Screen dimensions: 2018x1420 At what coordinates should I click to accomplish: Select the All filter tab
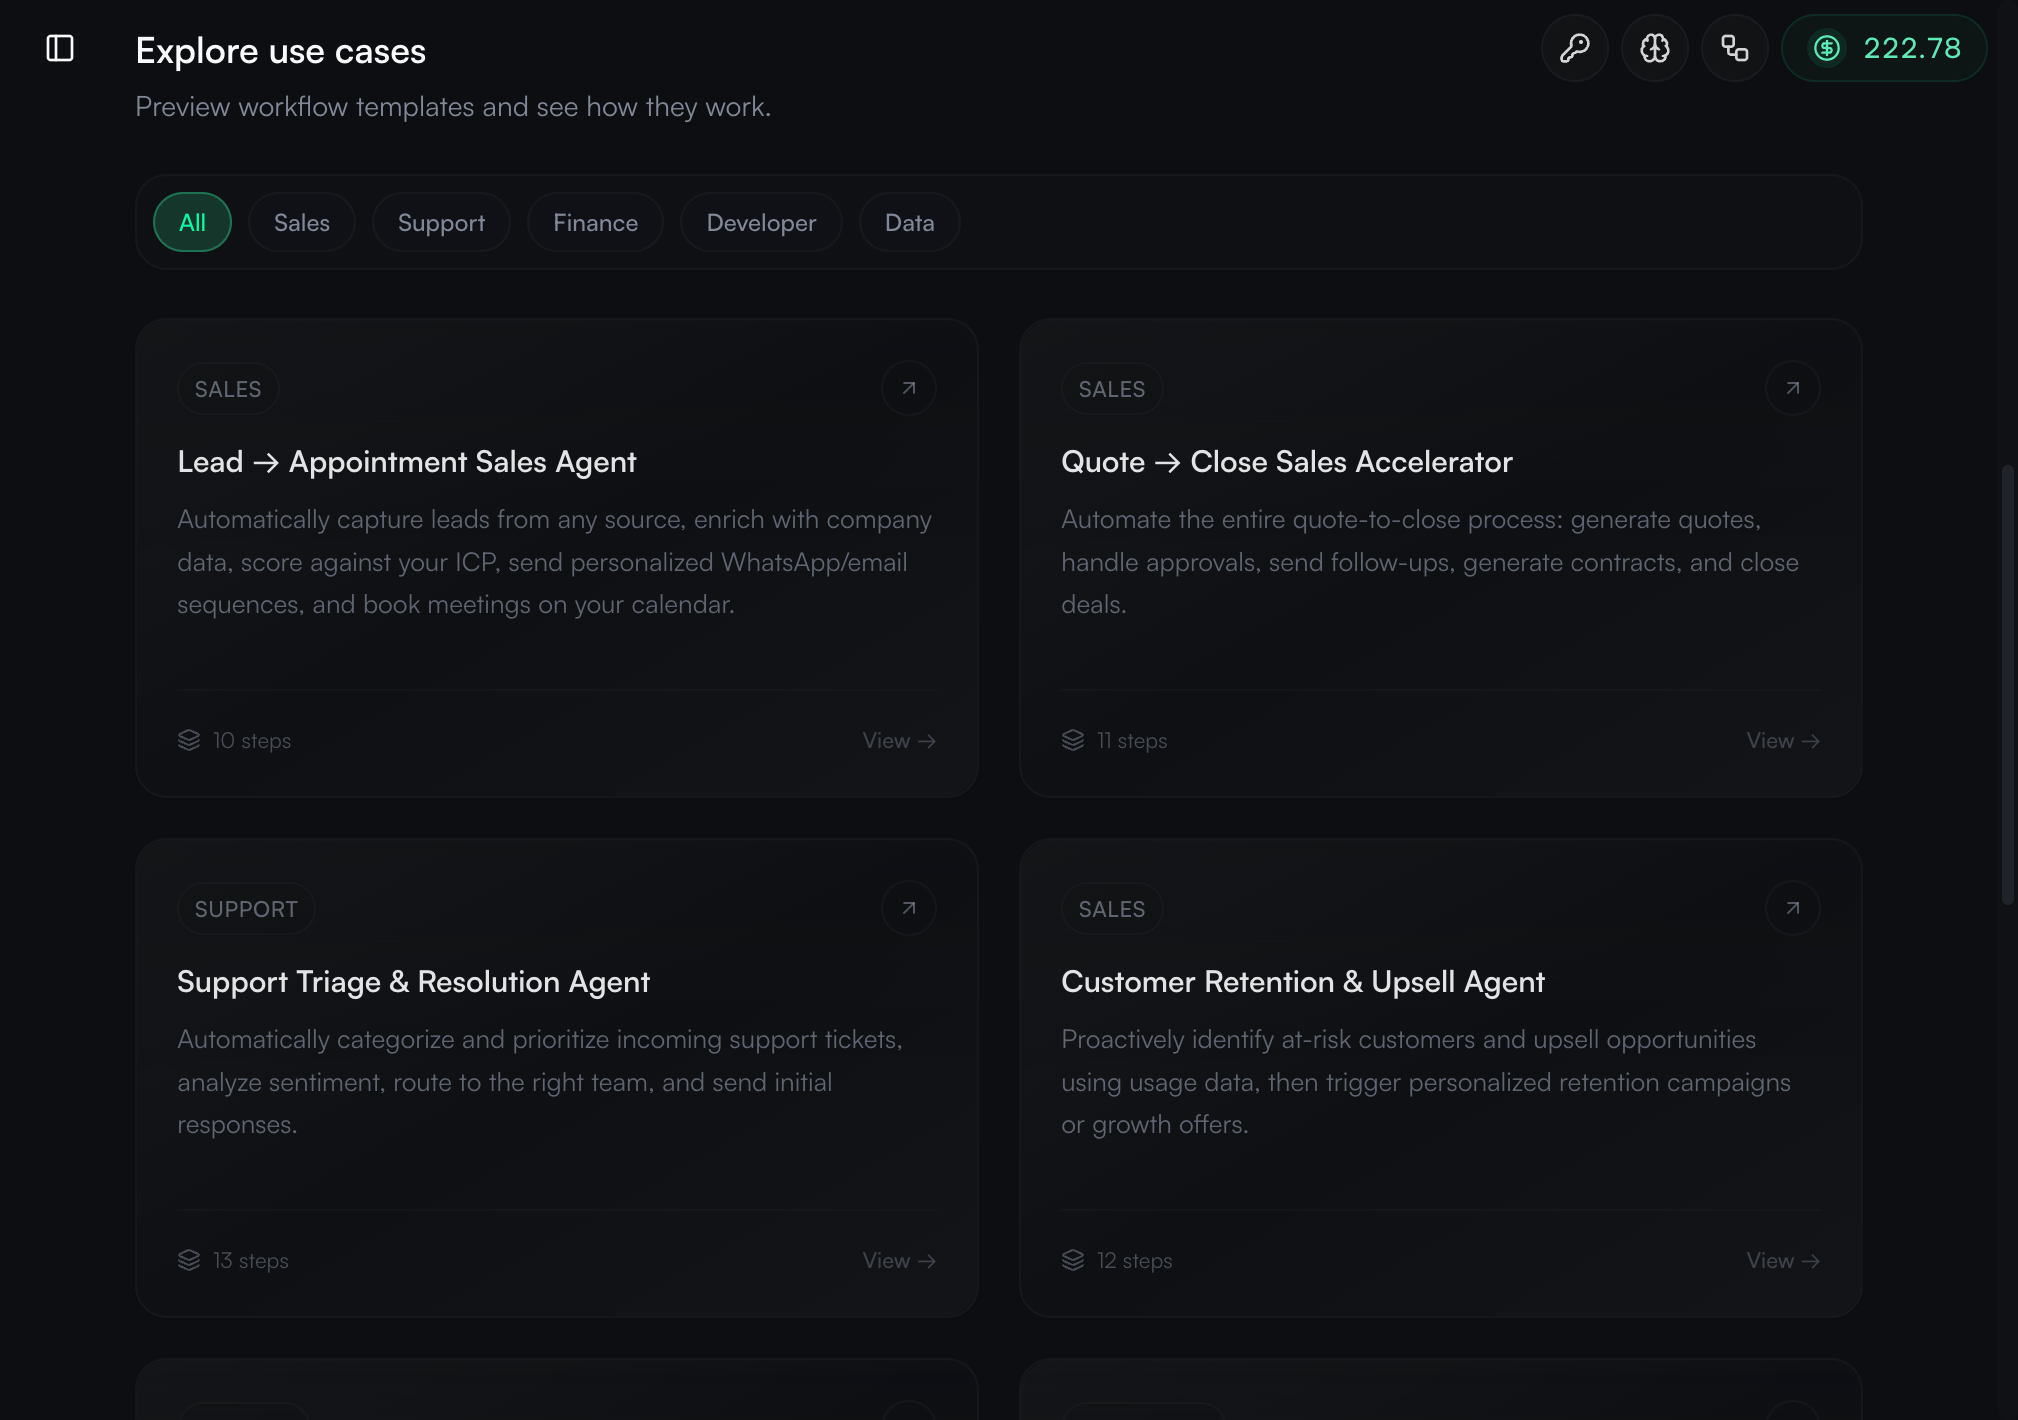coord(192,222)
